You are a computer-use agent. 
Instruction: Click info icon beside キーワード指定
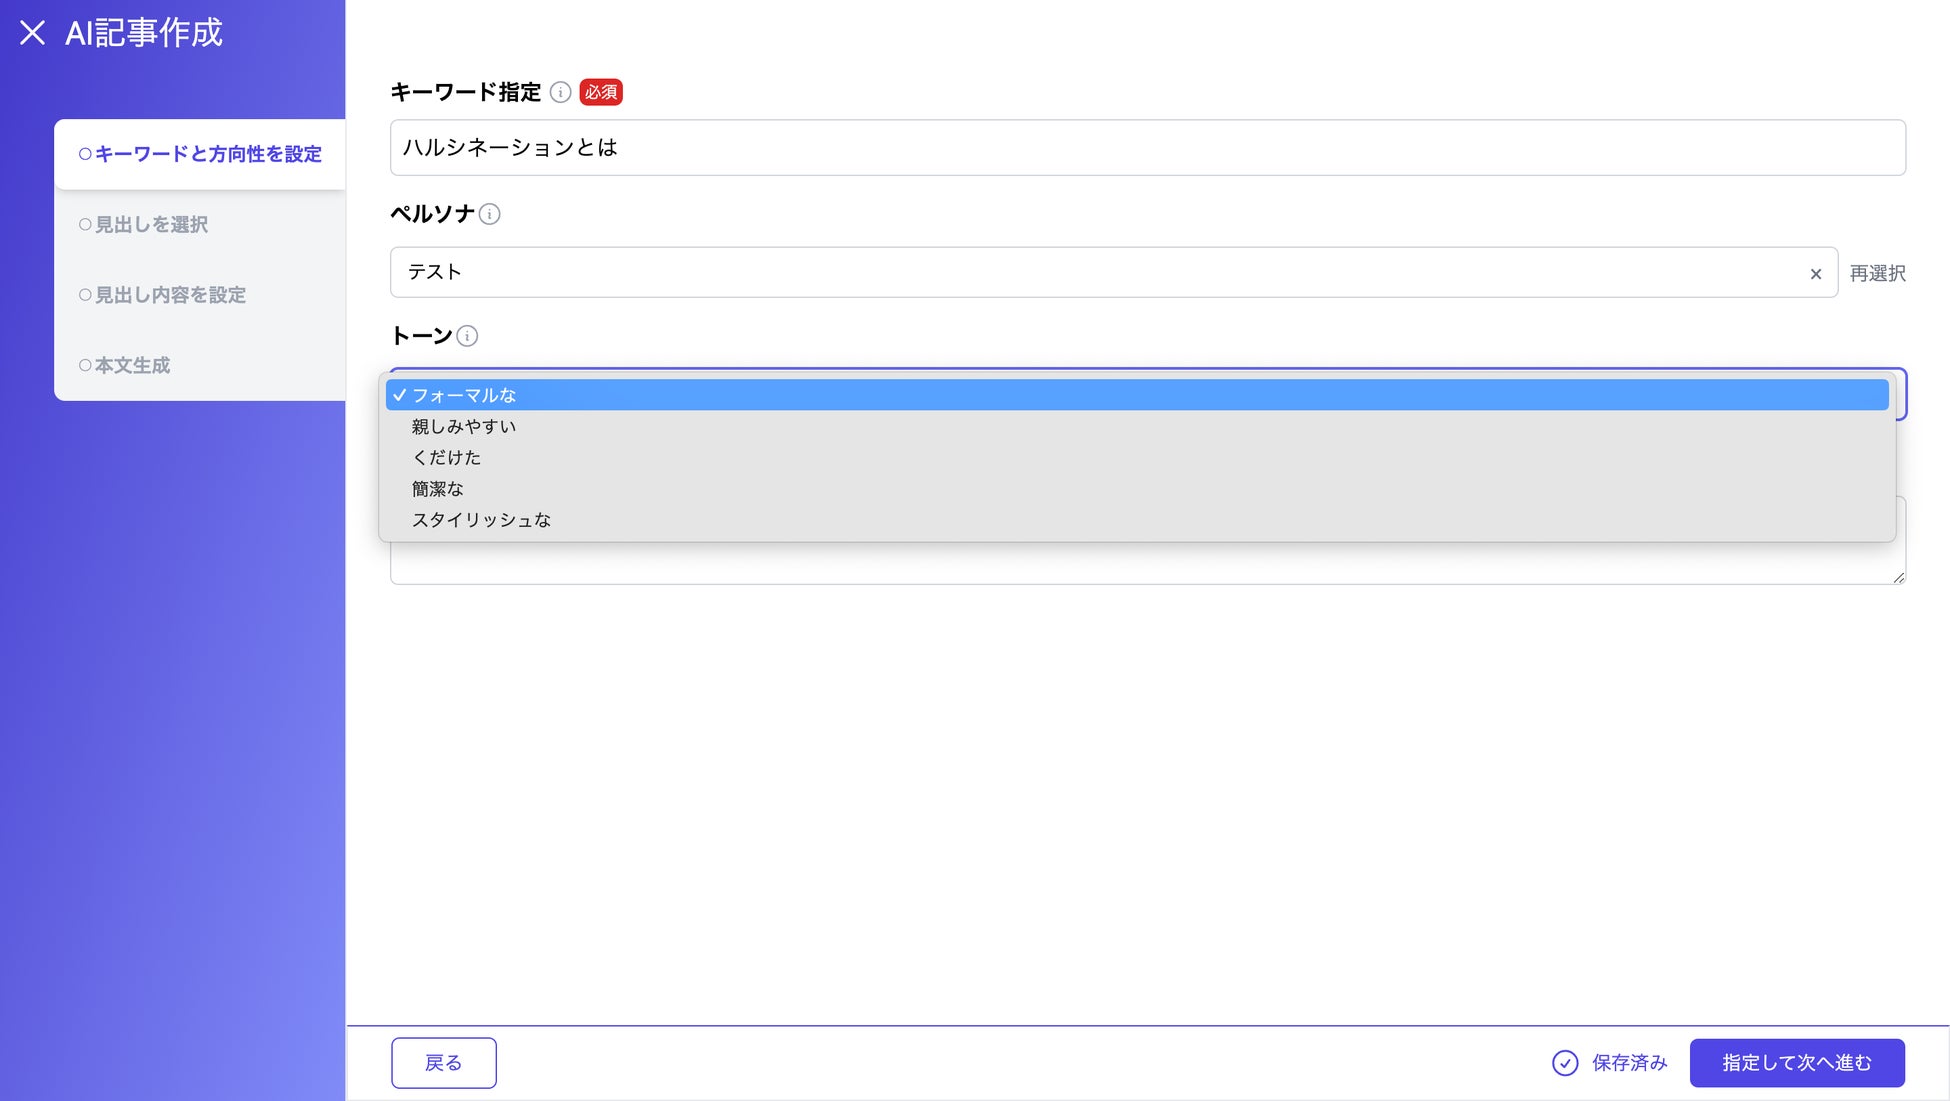560,92
